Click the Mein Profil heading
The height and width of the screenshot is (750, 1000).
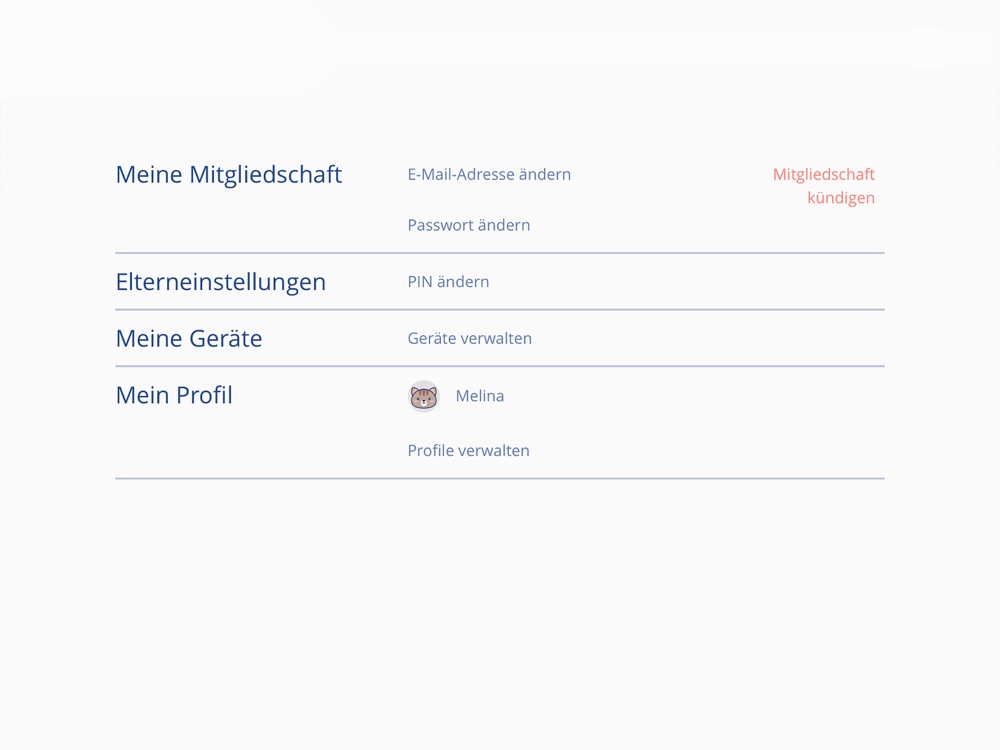click(x=174, y=395)
